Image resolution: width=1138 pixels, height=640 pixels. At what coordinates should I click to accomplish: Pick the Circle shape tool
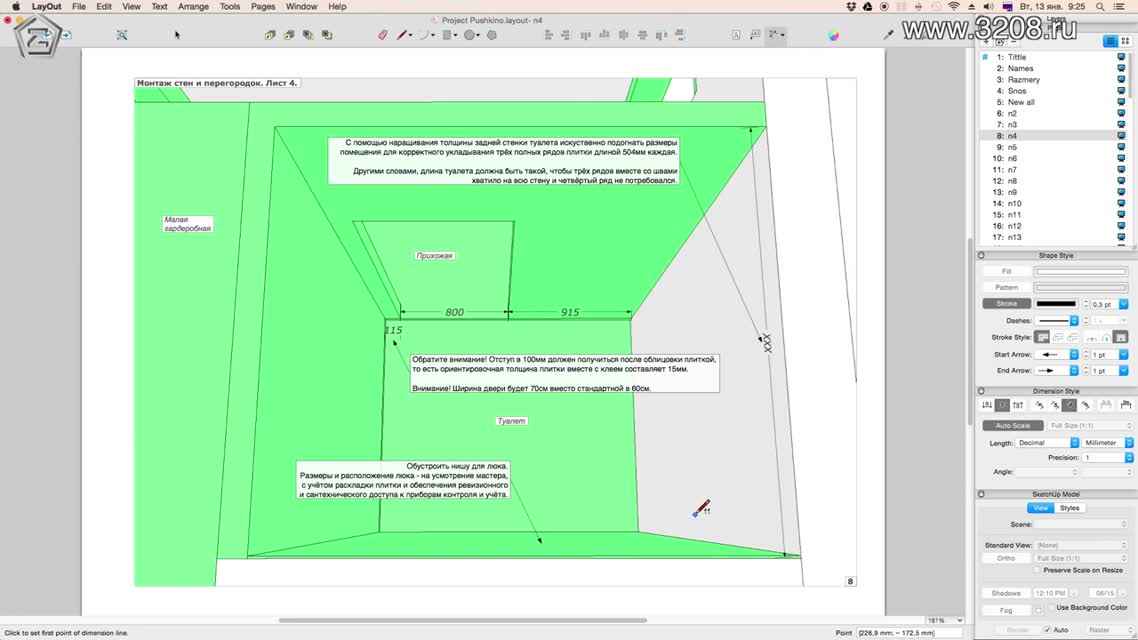coord(469,35)
